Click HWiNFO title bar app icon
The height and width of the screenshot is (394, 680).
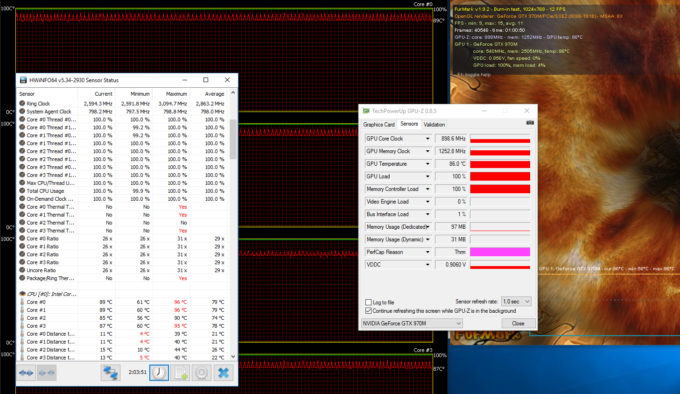[x=23, y=80]
